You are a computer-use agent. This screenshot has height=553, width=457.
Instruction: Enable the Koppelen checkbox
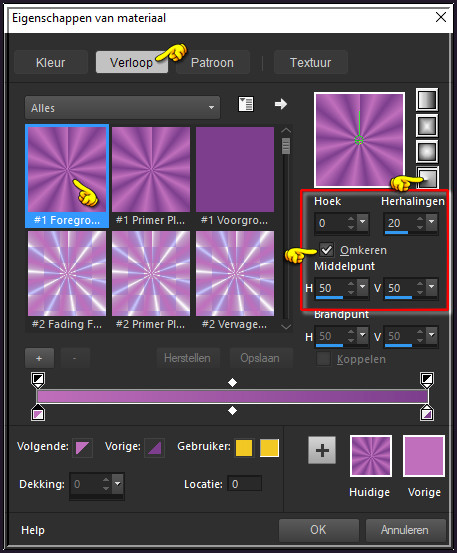pos(323,359)
